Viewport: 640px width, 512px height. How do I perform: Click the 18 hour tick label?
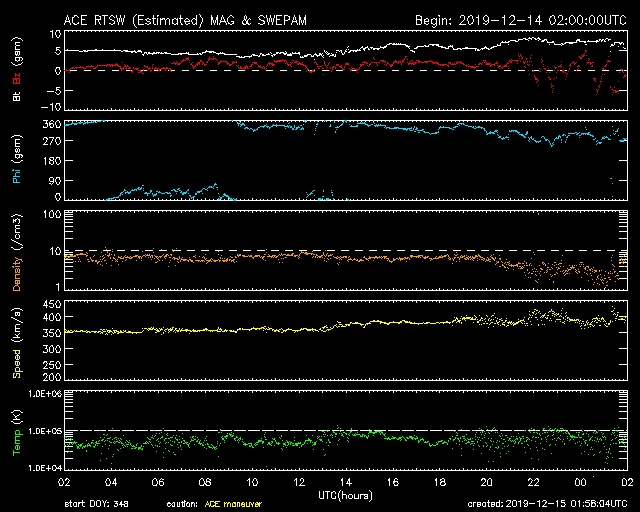pyautogui.click(x=440, y=483)
